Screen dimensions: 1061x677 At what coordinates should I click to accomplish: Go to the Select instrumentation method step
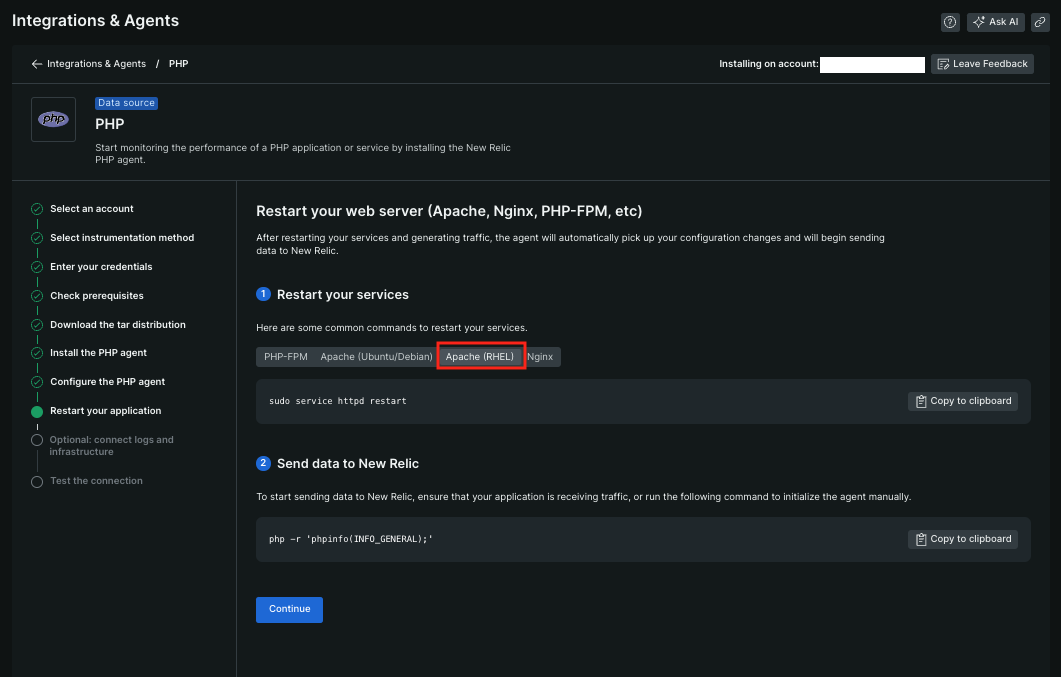tap(122, 238)
